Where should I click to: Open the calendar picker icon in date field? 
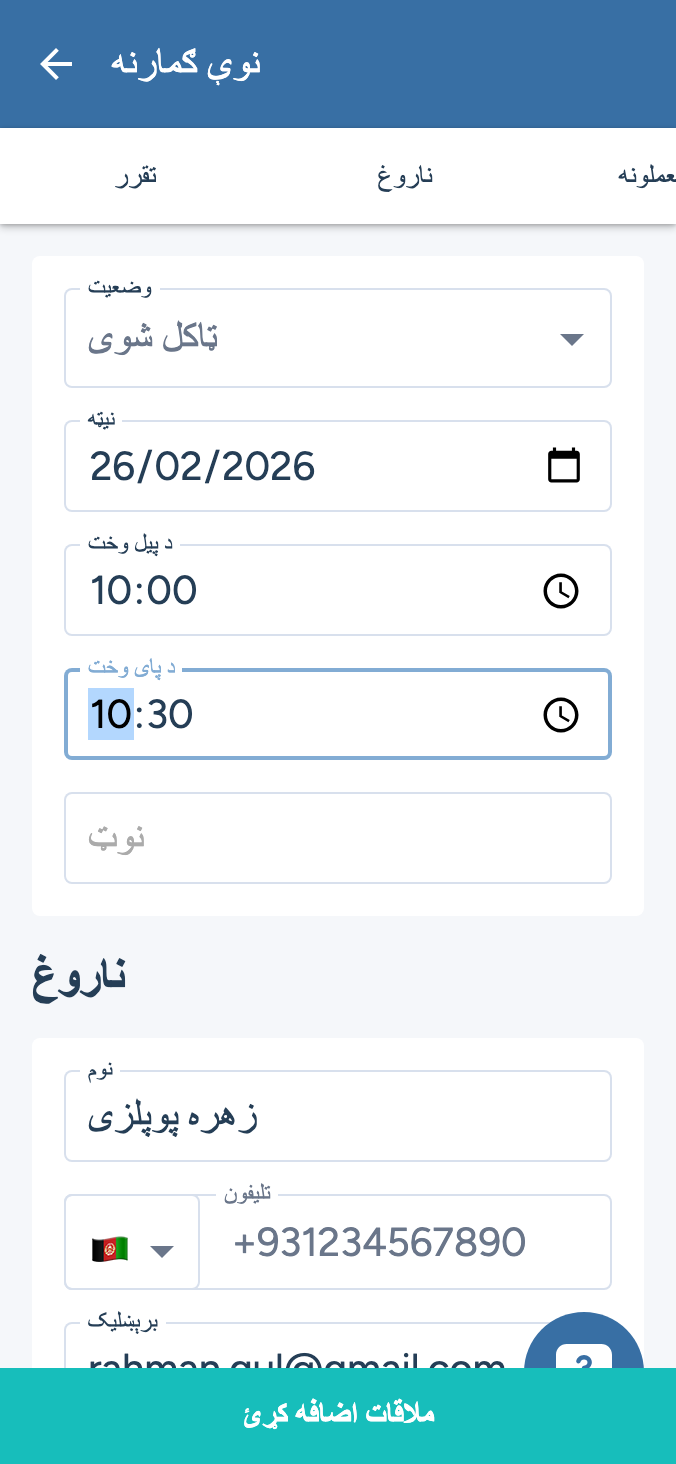pos(564,466)
